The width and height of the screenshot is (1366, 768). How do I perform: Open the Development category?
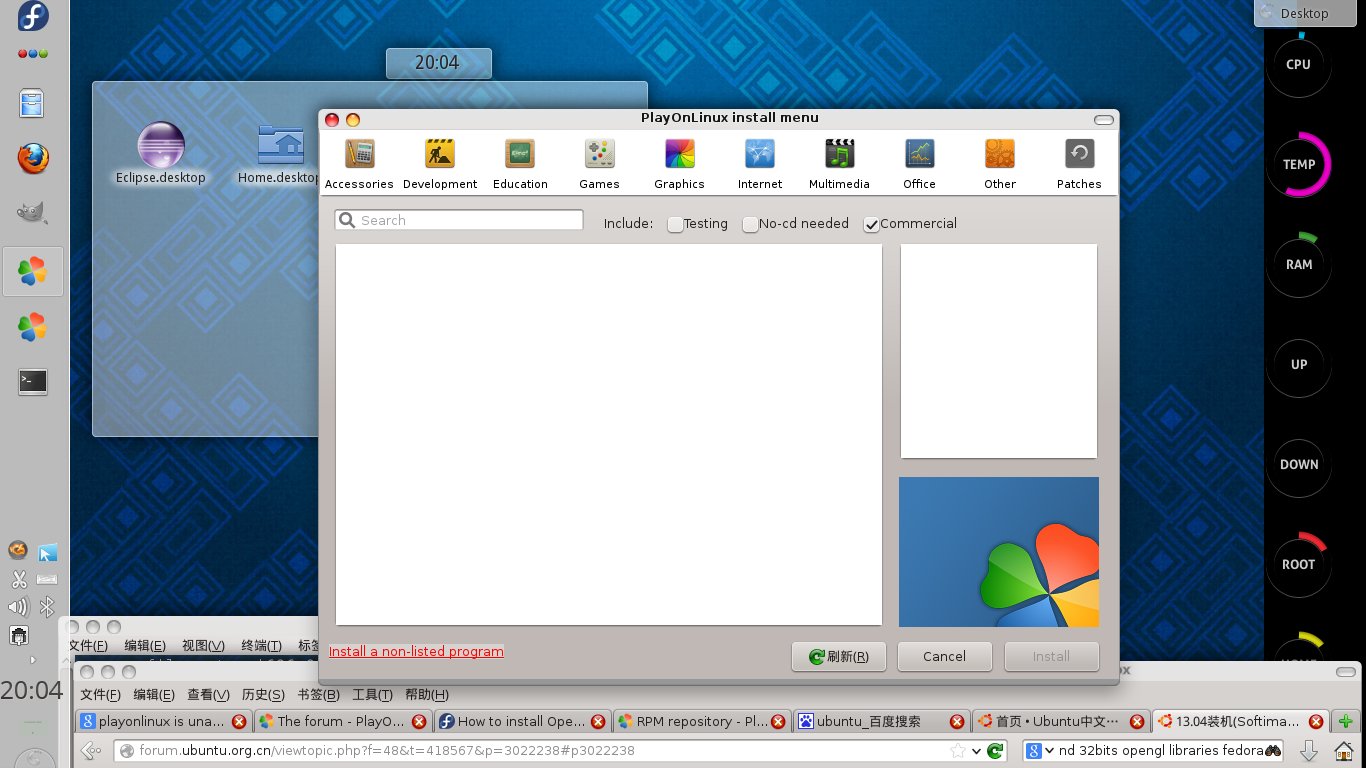coord(440,164)
